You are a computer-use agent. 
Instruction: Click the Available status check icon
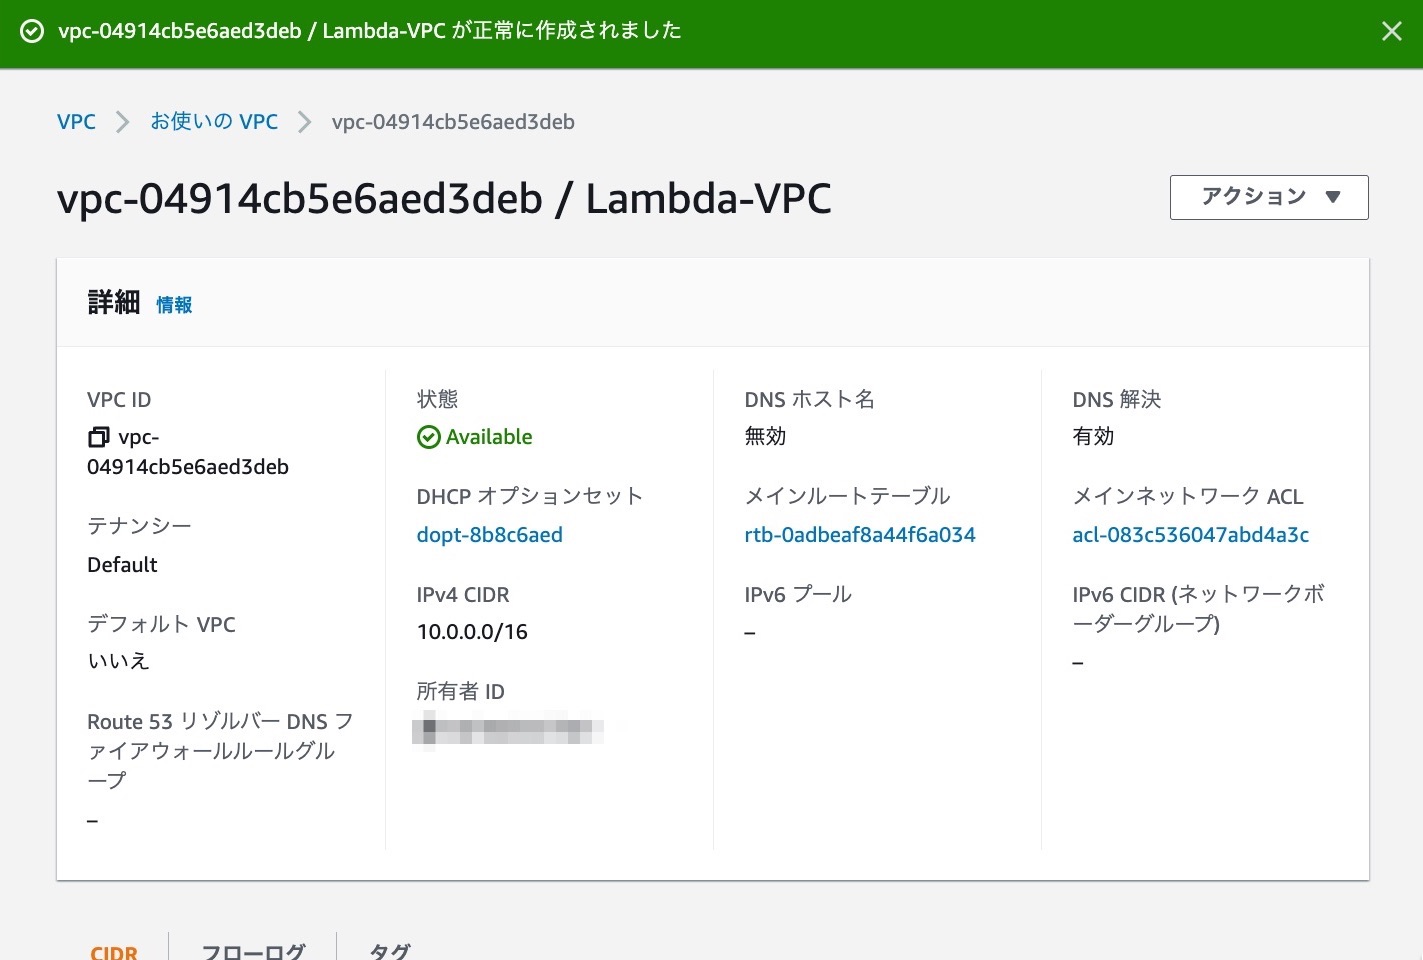coord(429,437)
